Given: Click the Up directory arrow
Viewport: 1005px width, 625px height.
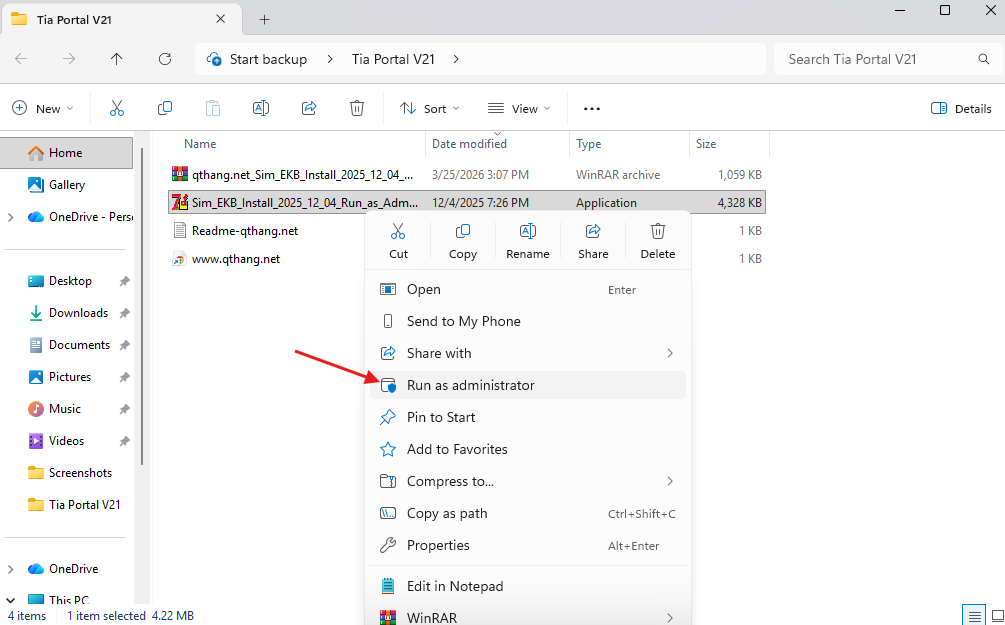Looking at the screenshot, I should click(x=117, y=59).
